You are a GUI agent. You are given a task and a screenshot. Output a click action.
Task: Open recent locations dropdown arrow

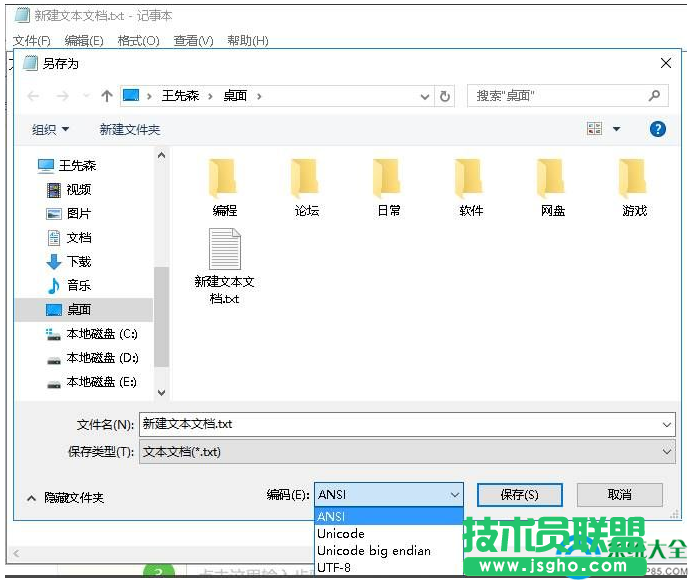[86, 96]
